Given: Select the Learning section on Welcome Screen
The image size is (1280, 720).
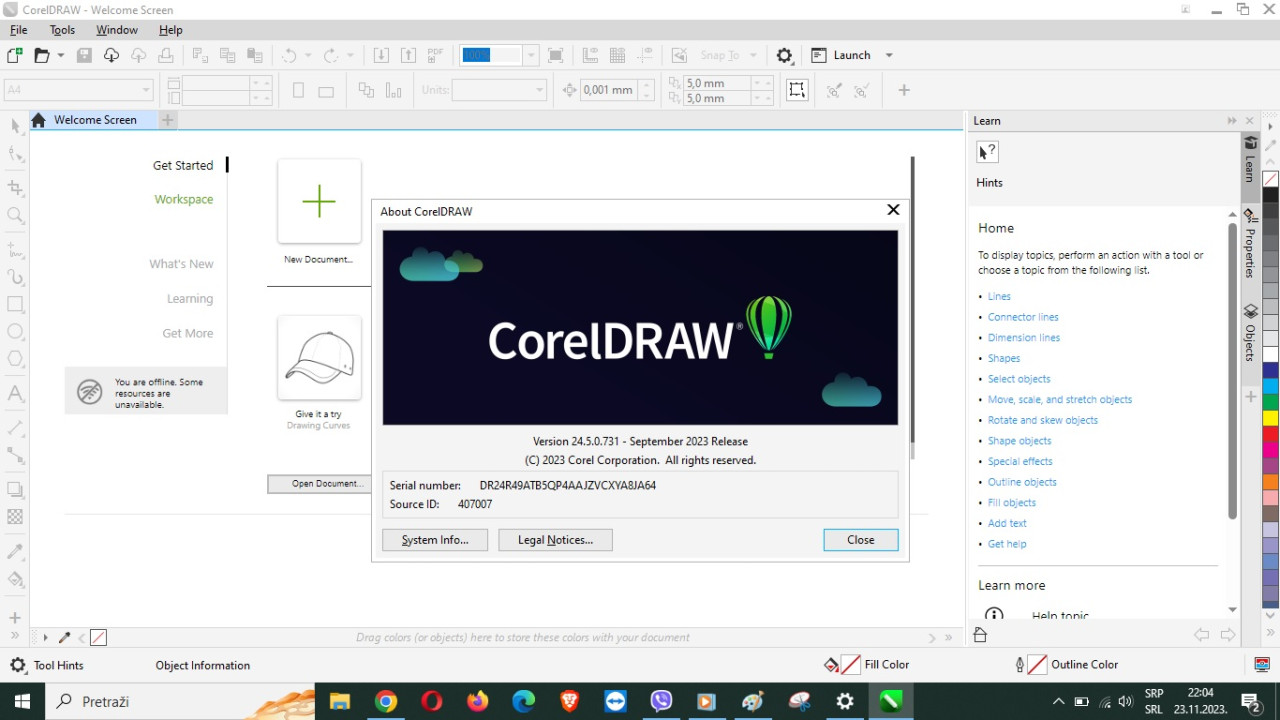Looking at the screenshot, I should tap(190, 299).
